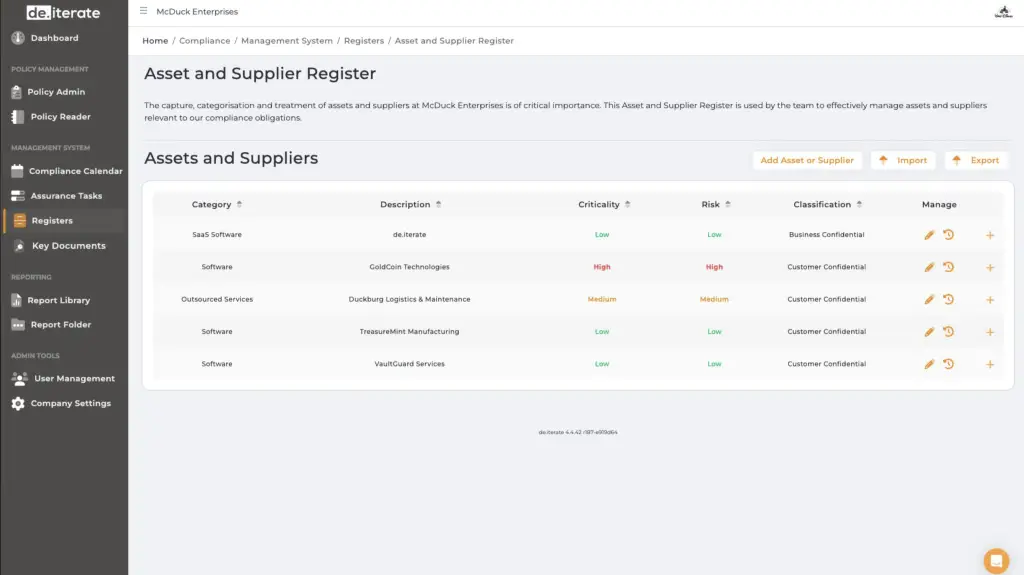1024x575 pixels.
Task: Click the Company Settings gear icon
Action: [x=18, y=404]
